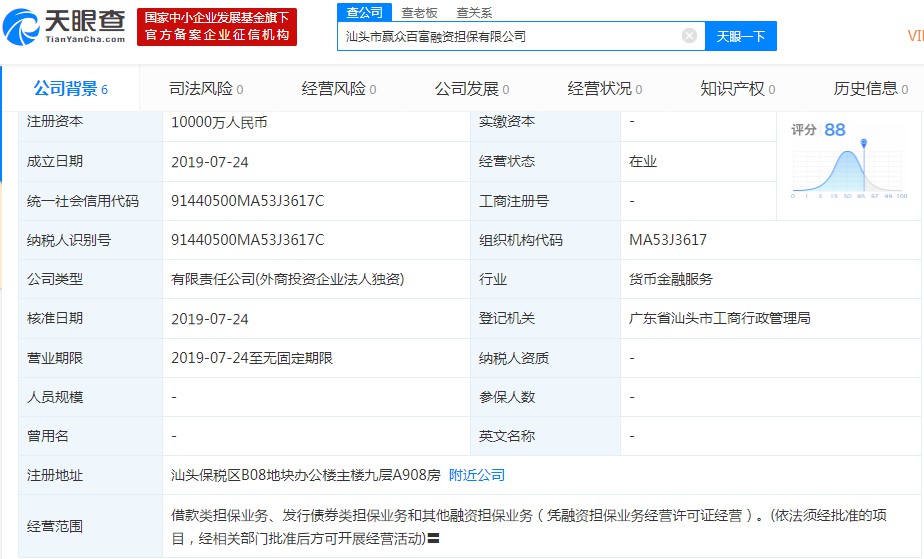Click the score value 88
This screenshot has height=559, width=924.
click(x=834, y=130)
